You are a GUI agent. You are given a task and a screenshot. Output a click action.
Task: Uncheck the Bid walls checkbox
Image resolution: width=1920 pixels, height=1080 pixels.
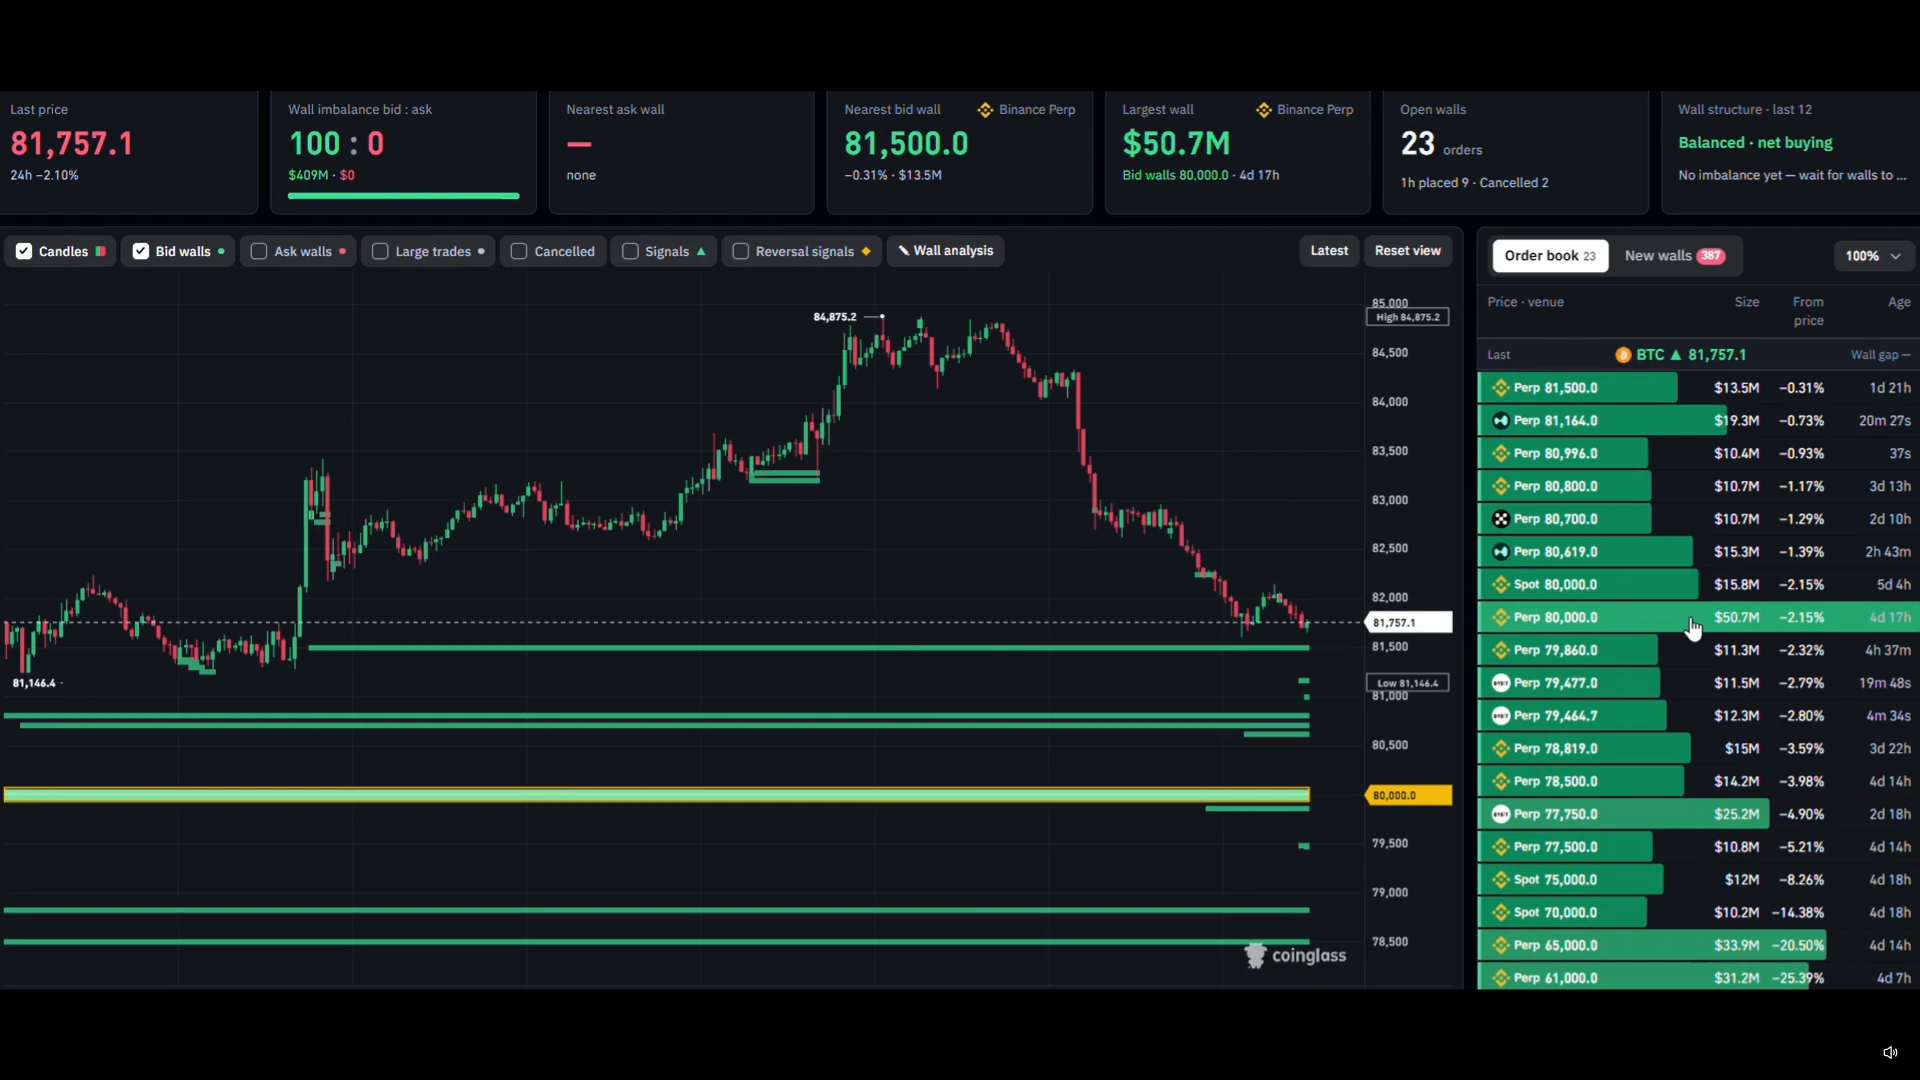tap(141, 251)
